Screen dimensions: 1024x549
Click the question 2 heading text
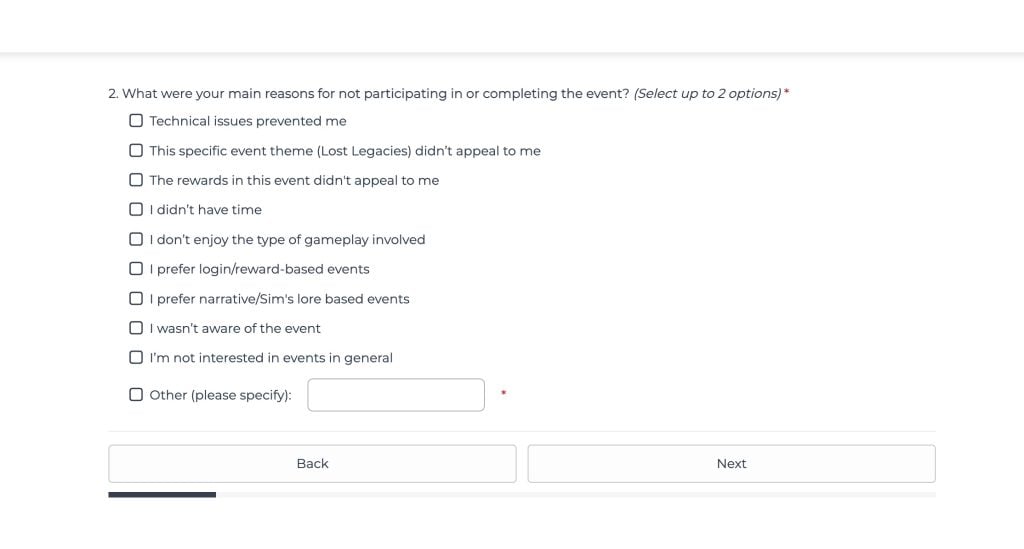(370, 94)
